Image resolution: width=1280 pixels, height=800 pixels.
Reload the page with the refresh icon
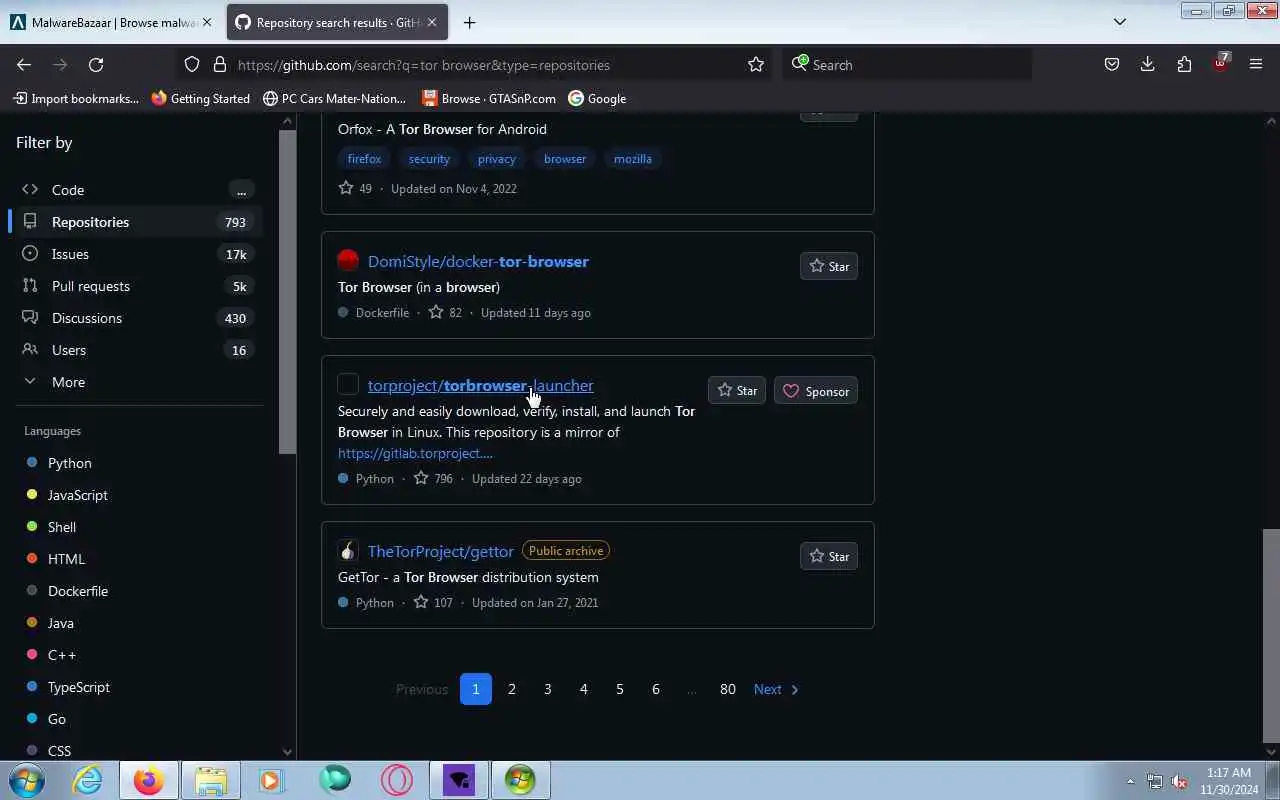tap(96, 64)
